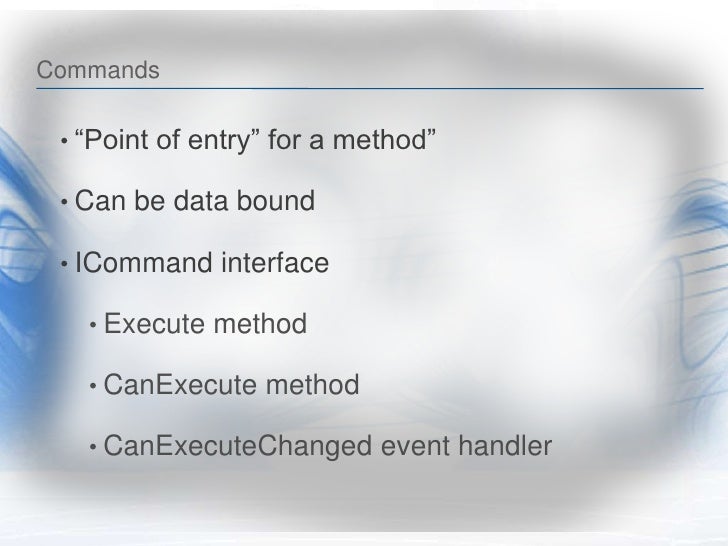Click the bullet dot before "Can be data bound"
This screenshot has height=546, width=728.
(x=64, y=202)
